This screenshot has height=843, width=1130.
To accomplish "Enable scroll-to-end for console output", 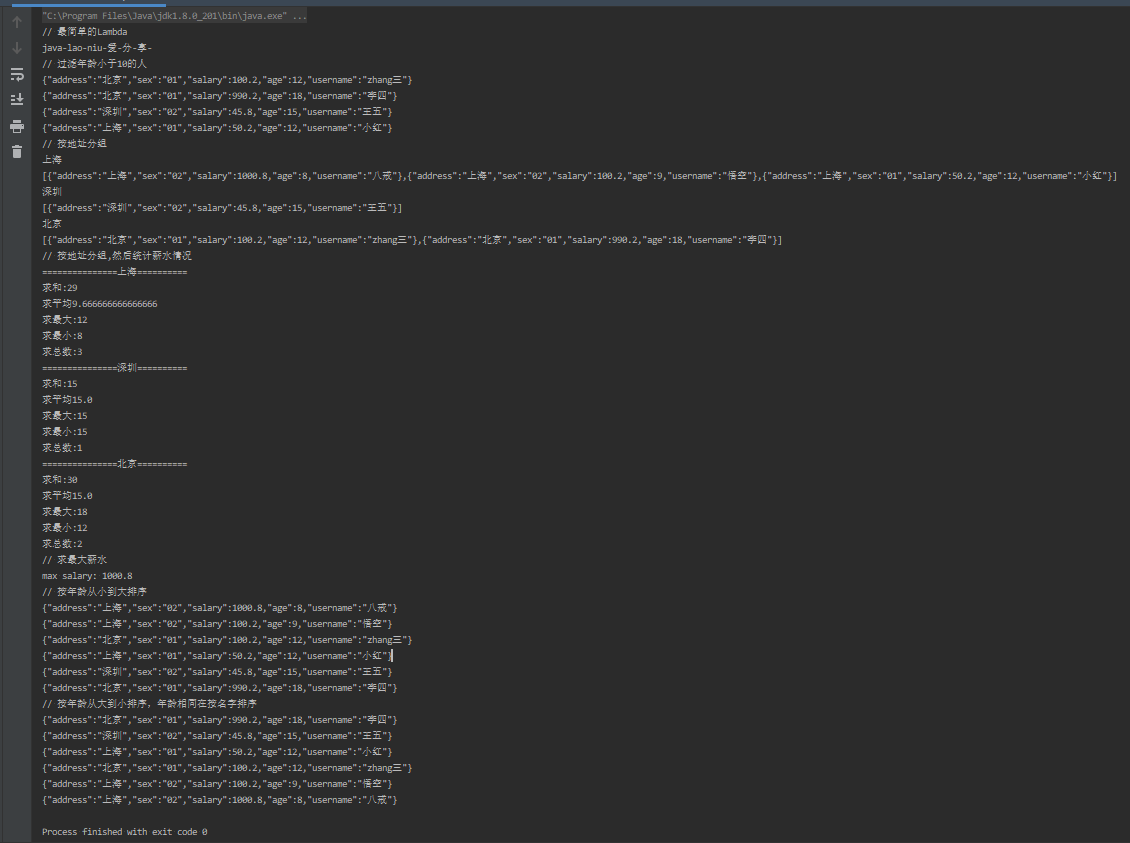I will pos(15,98).
